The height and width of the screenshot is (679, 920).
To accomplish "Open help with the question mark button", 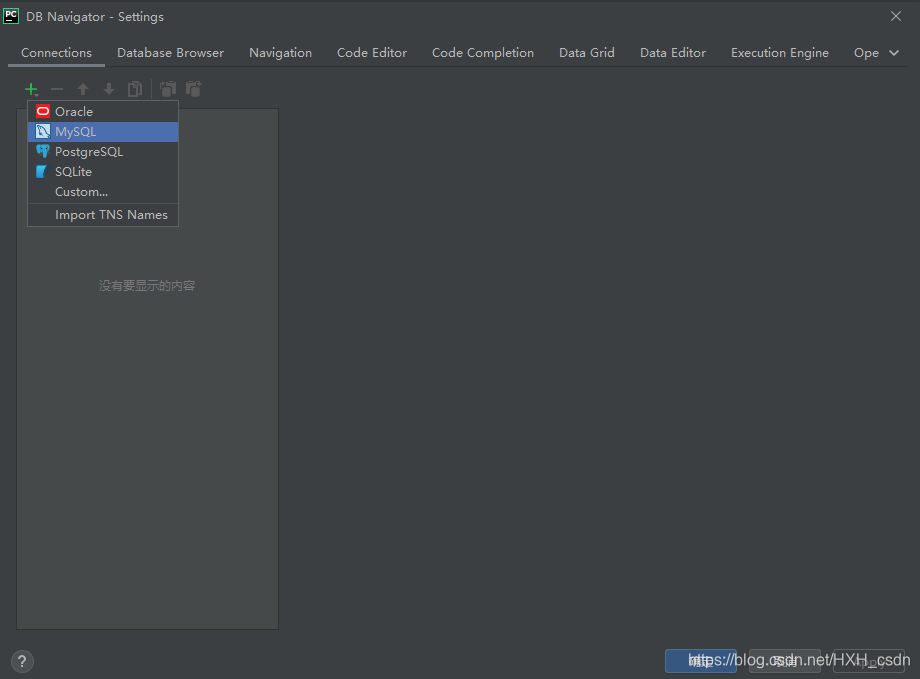I will [x=22, y=661].
